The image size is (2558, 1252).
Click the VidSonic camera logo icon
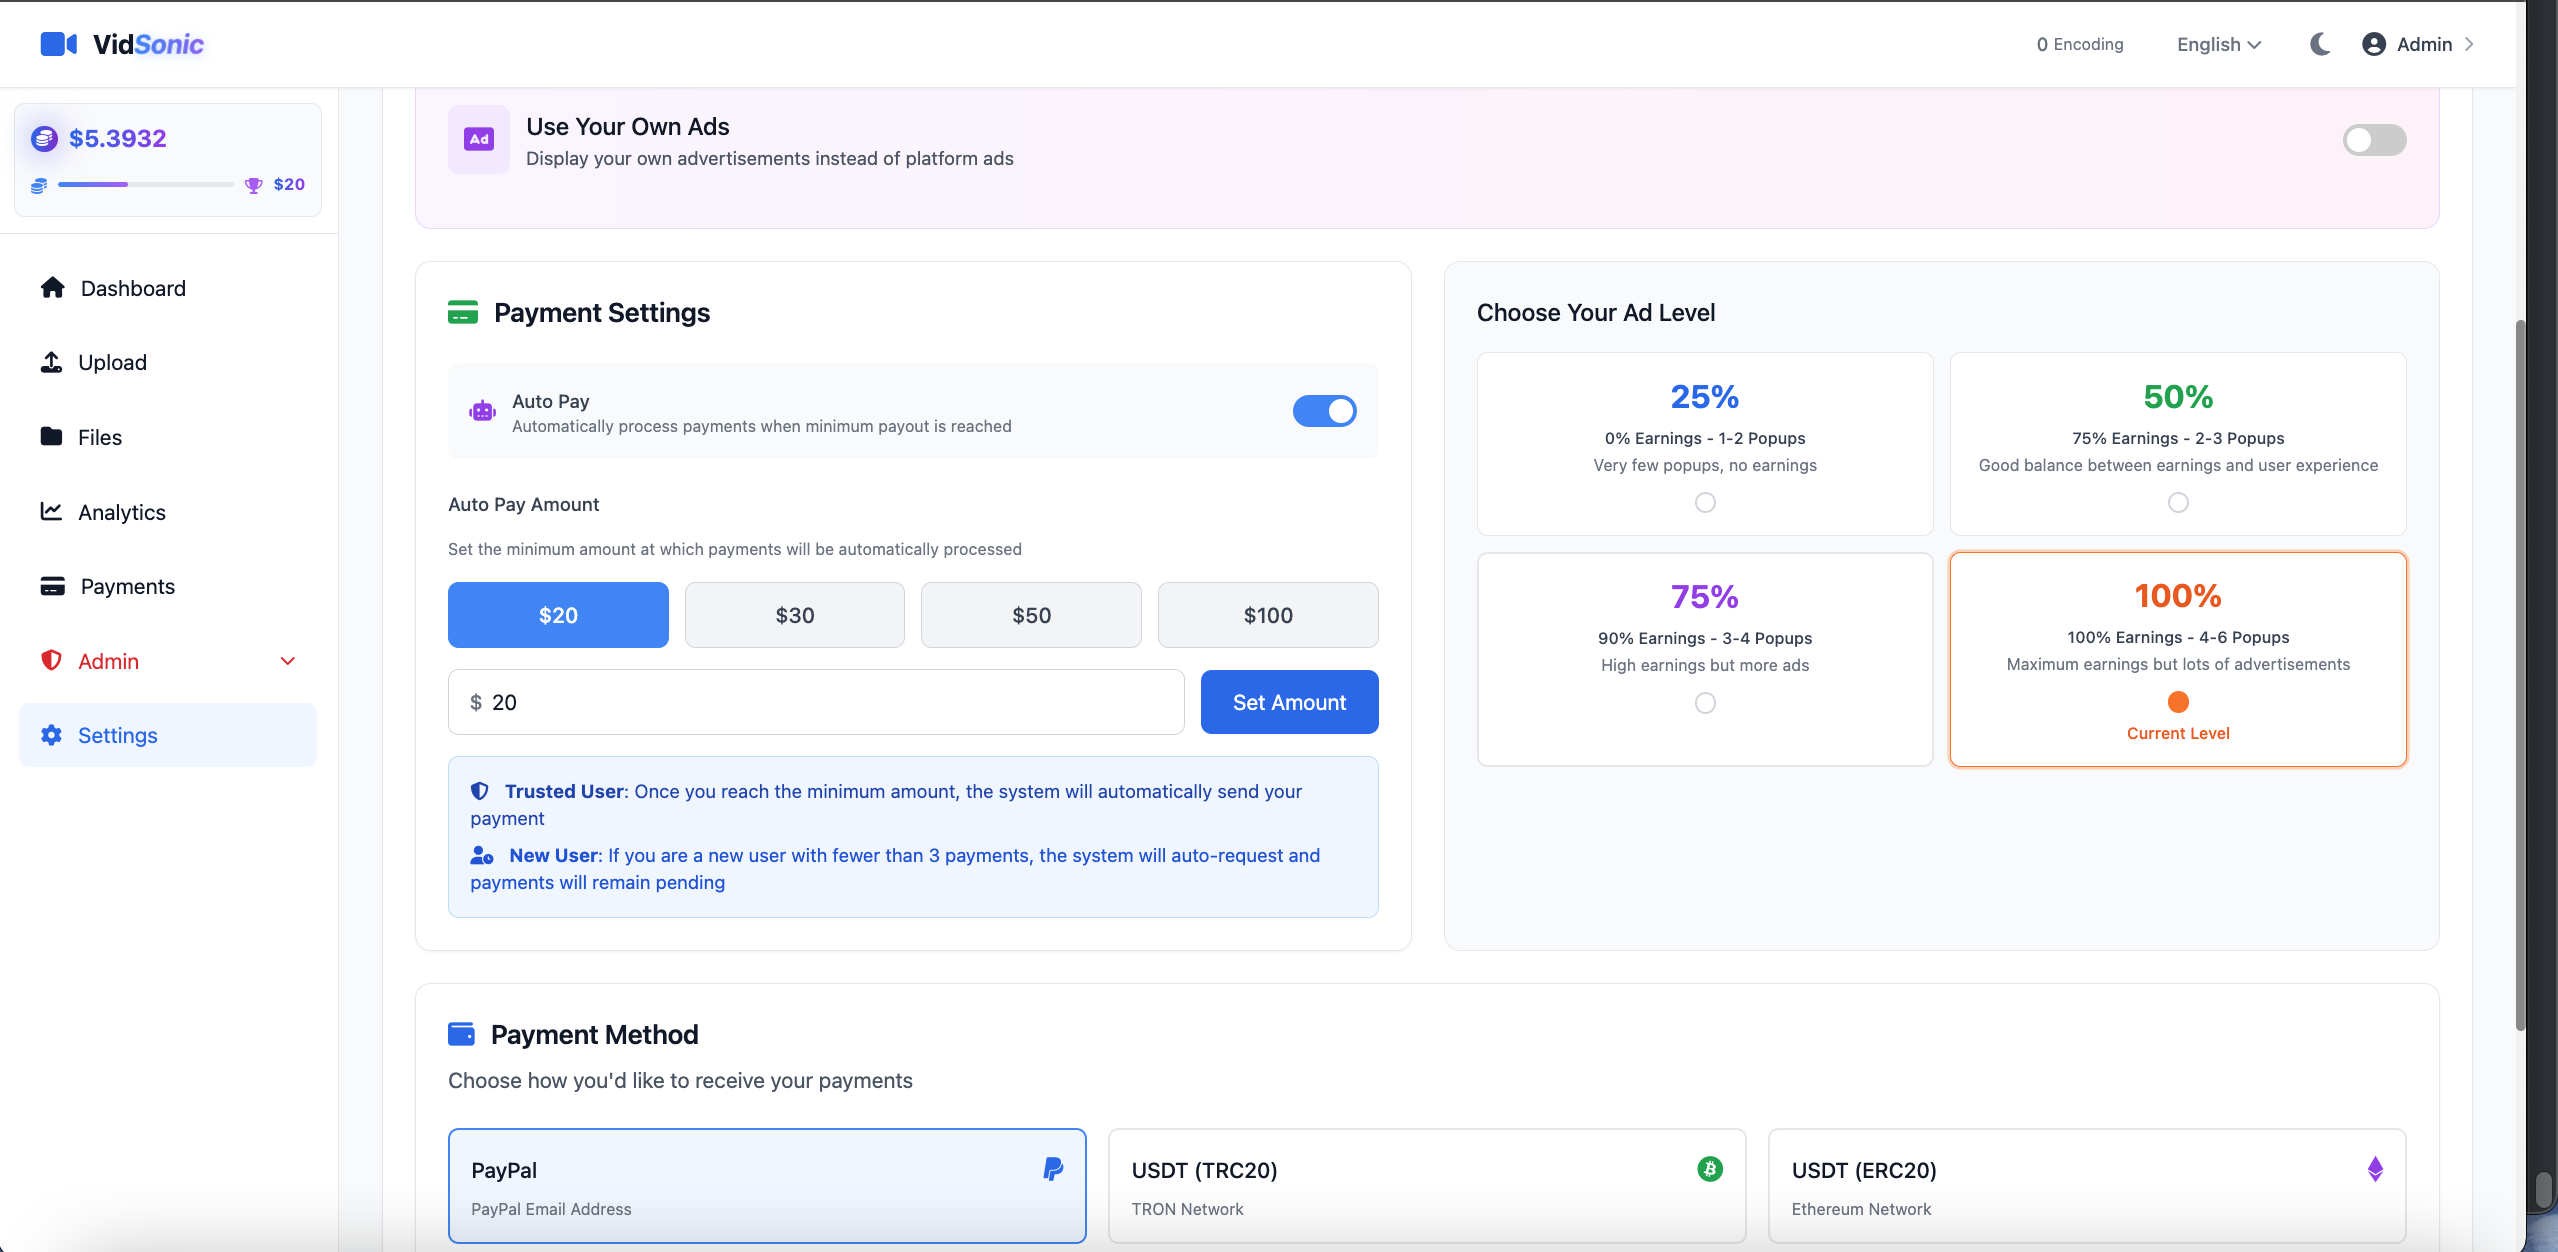coord(58,44)
